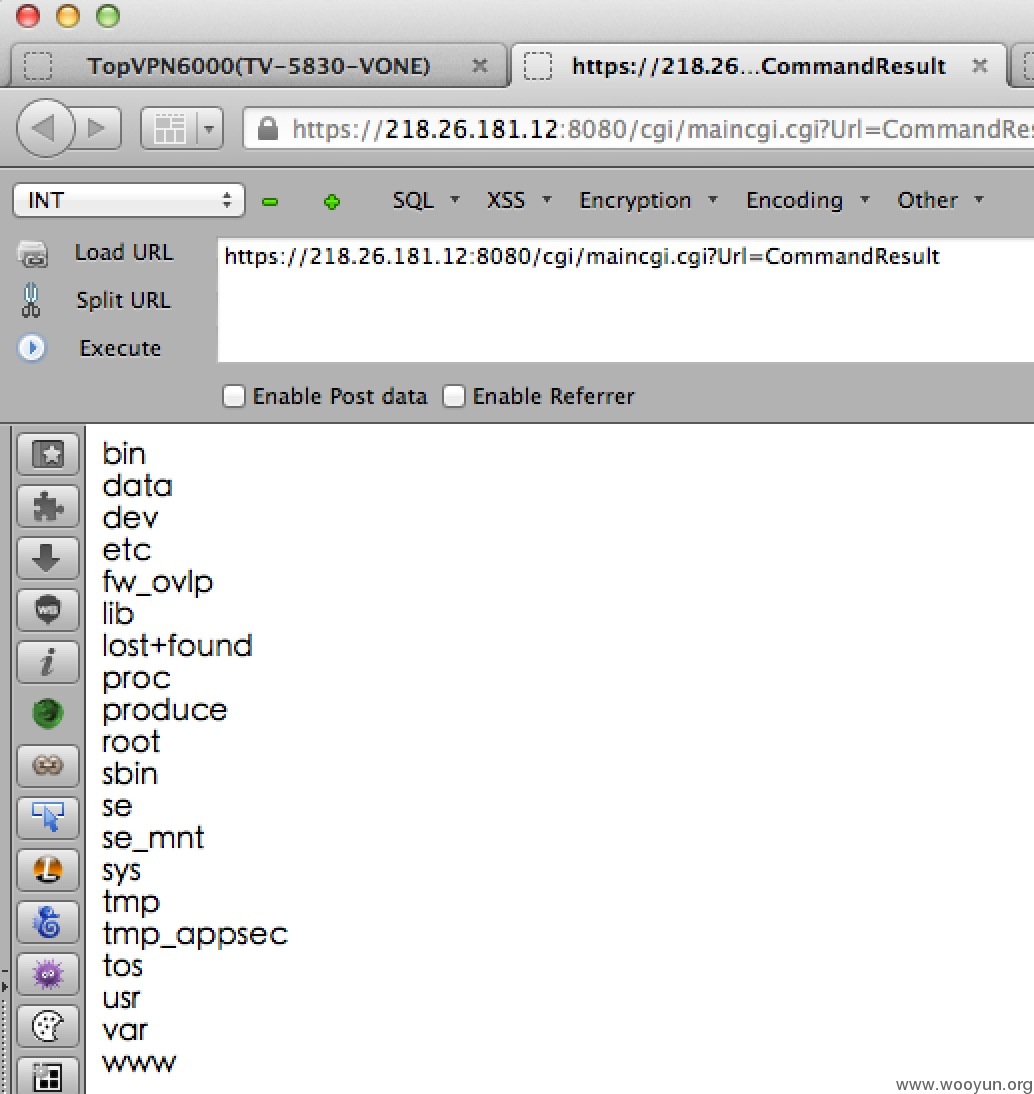The height and width of the screenshot is (1094, 1034).
Task: Click the 'dev' directory entry
Action: (x=130, y=518)
